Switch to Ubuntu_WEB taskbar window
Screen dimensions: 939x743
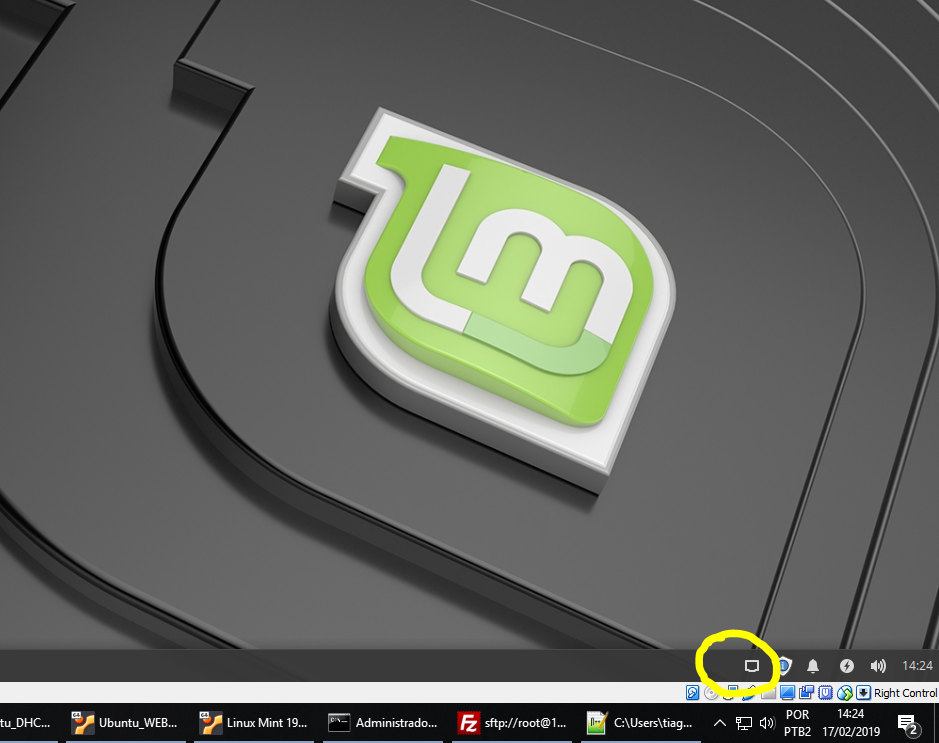tap(126, 723)
